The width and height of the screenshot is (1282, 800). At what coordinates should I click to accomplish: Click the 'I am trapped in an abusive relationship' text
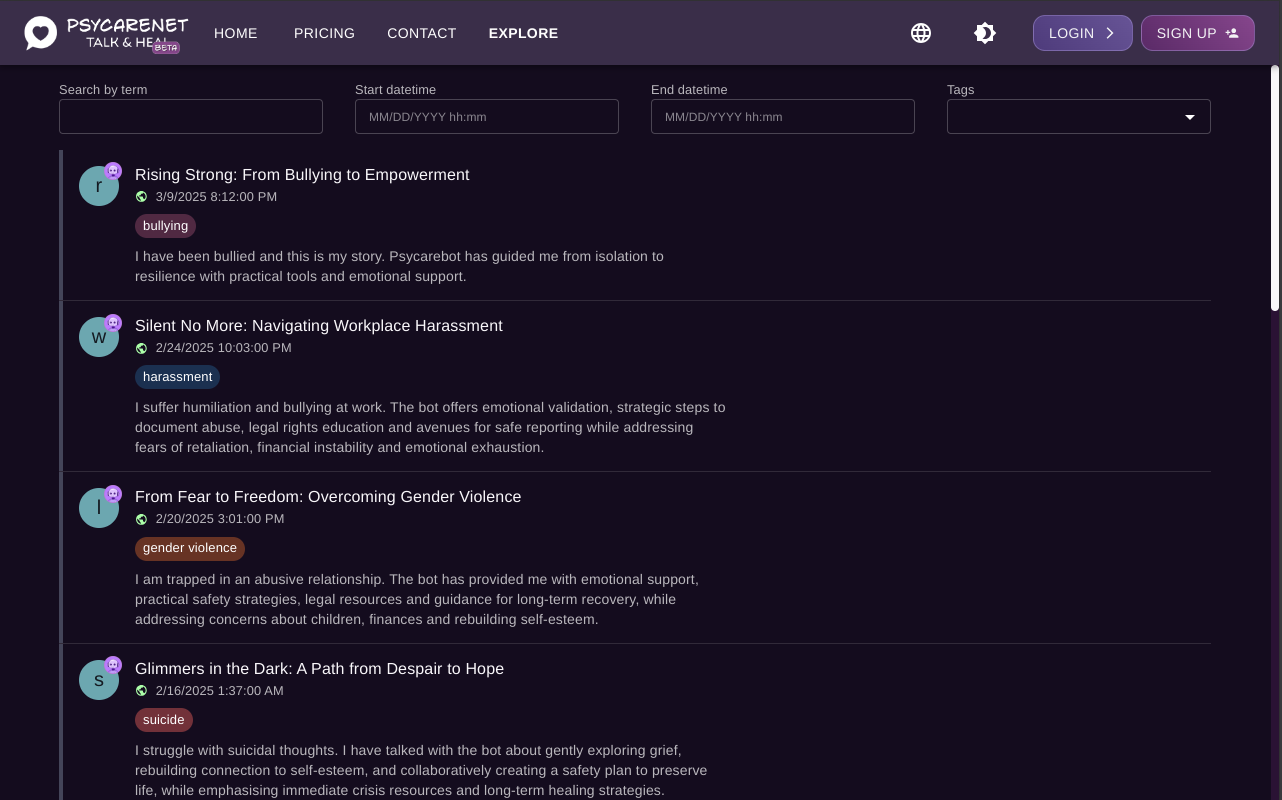coord(417,599)
